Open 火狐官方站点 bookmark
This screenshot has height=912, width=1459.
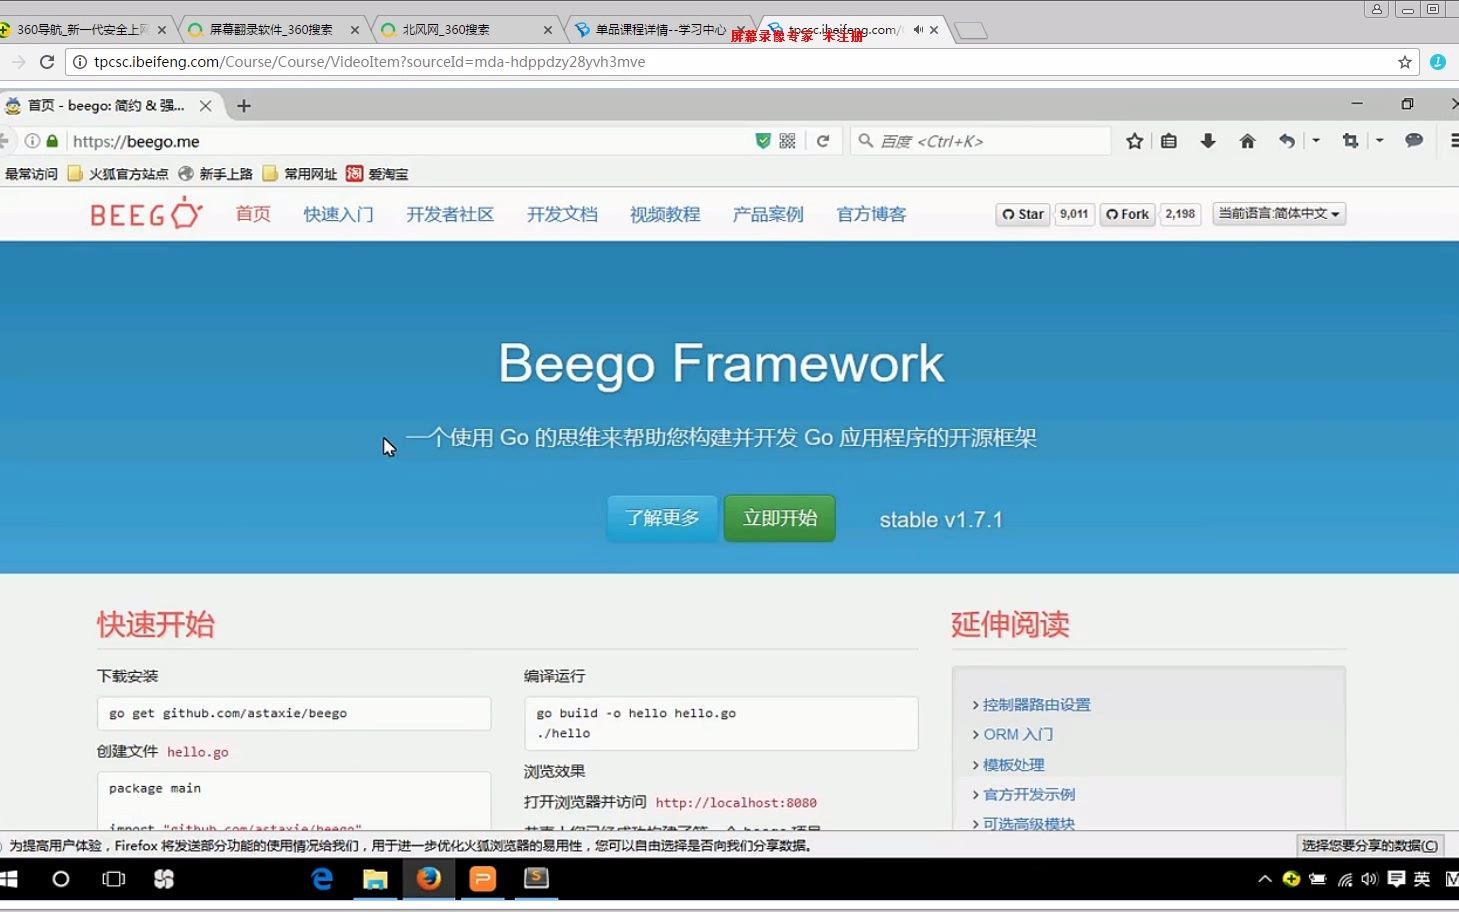(118, 174)
